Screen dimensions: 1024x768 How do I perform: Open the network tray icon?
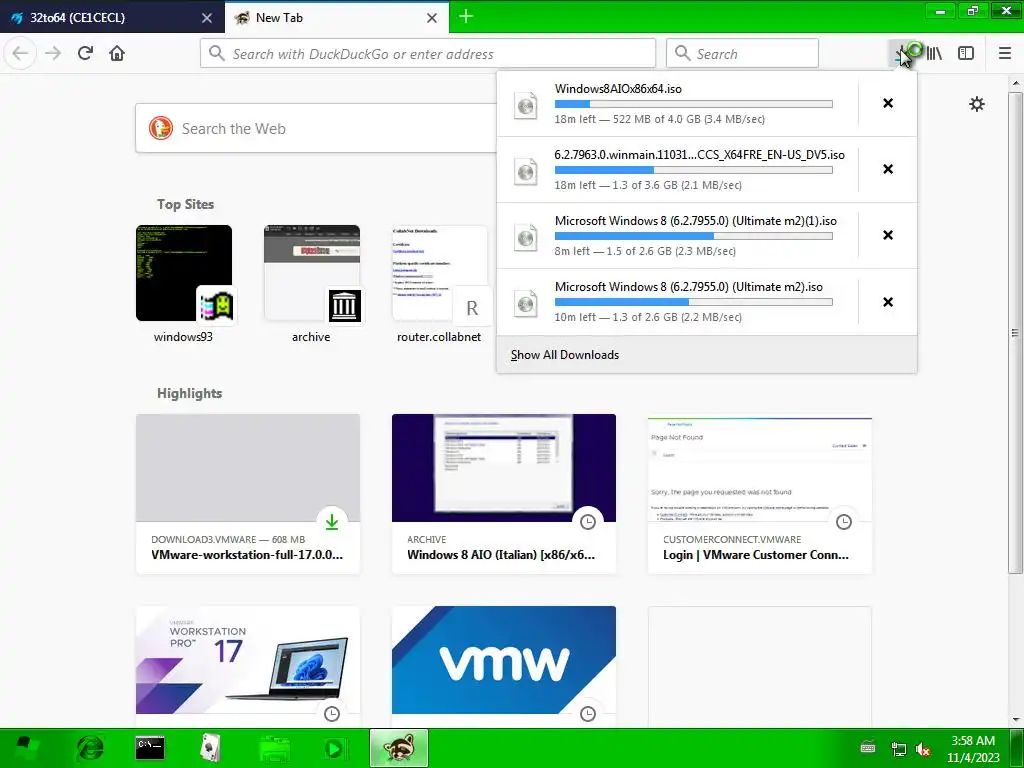[x=898, y=749]
